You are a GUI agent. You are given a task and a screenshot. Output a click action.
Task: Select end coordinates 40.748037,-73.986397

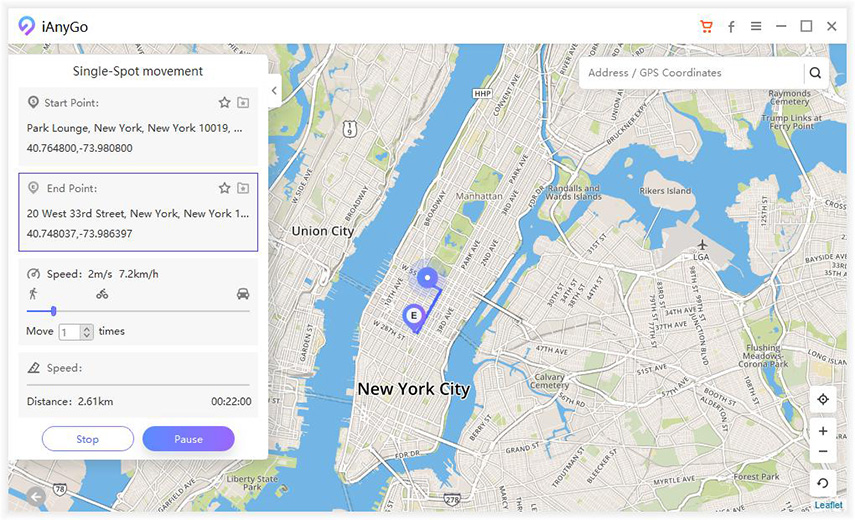tap(80, 233)
